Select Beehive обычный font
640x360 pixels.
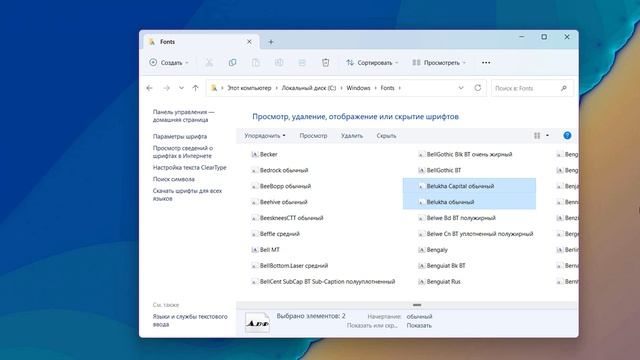point(279,202)
